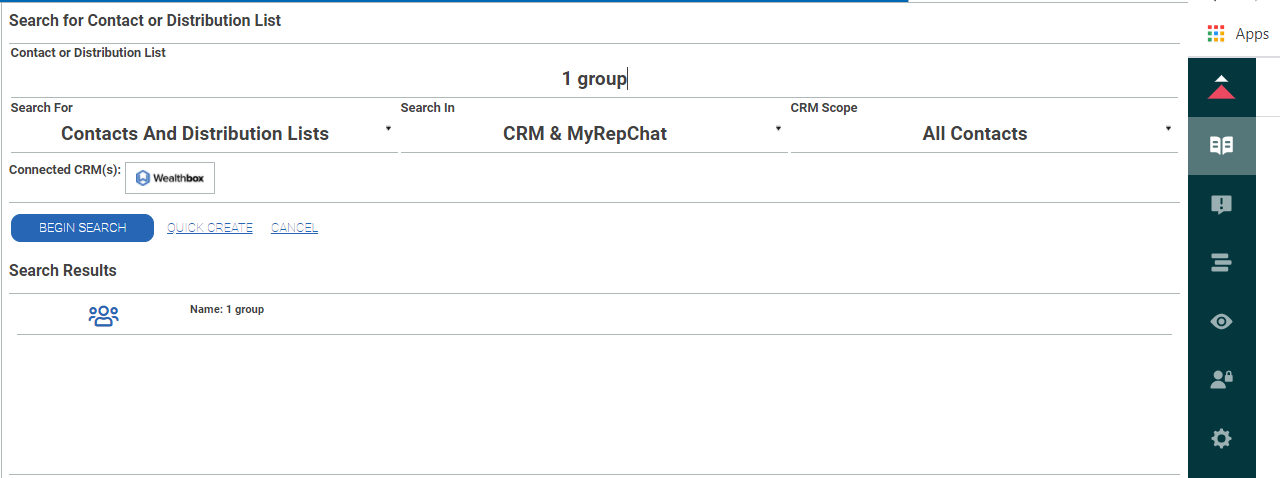Click the message alert bubble icon
1280x478 pixels.
(1221, 204)
